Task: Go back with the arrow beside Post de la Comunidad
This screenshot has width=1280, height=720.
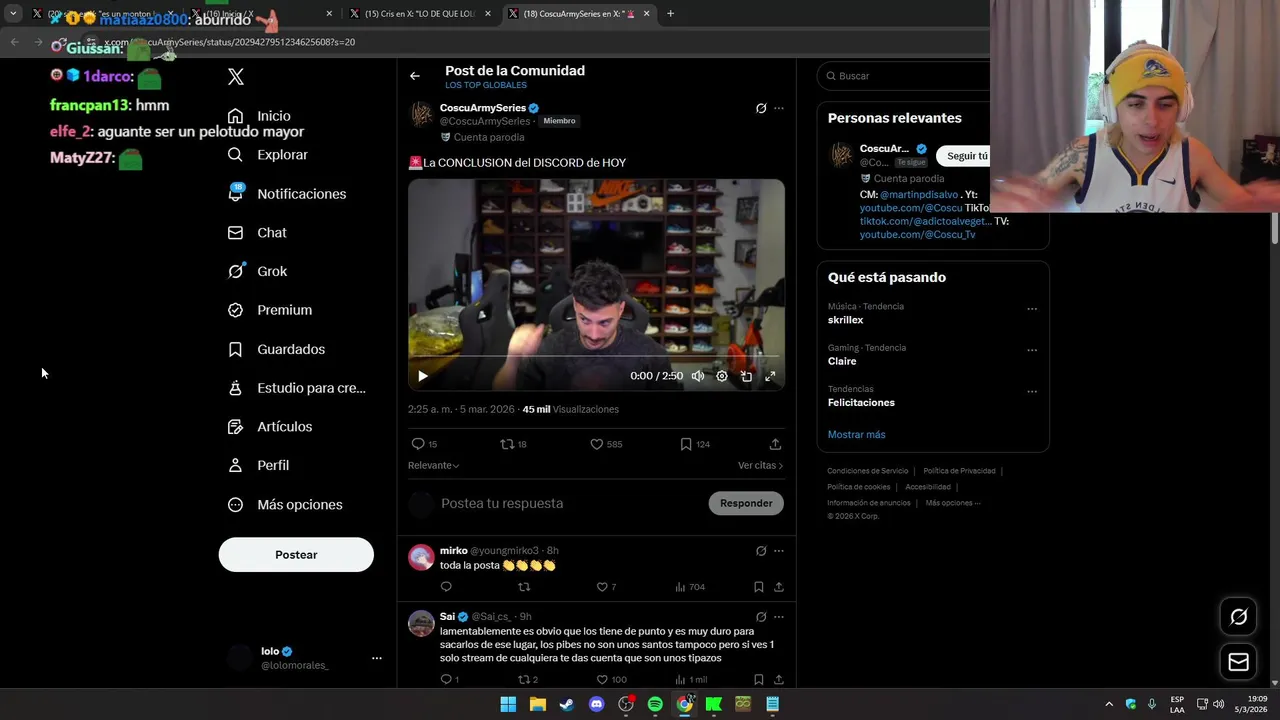Action: click(x=415, y=76)
